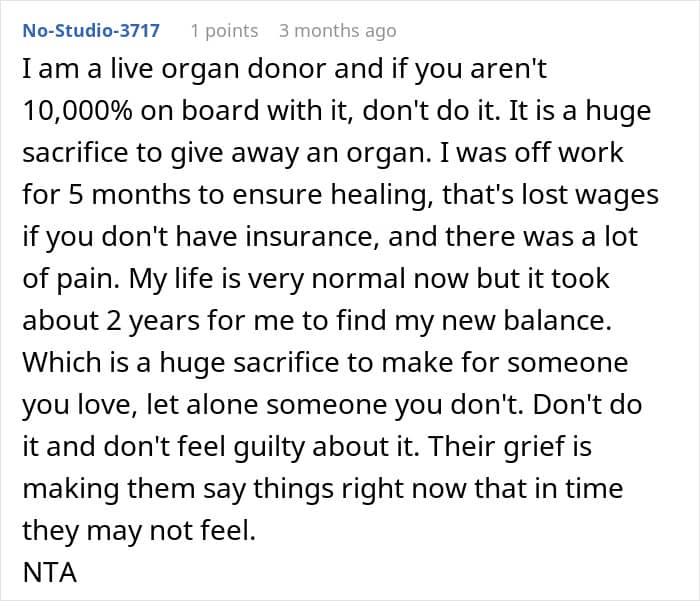Screen dimensions: 700x601
Task: Select the line starting "I am a live organ donor"
Action: point(284,69)
